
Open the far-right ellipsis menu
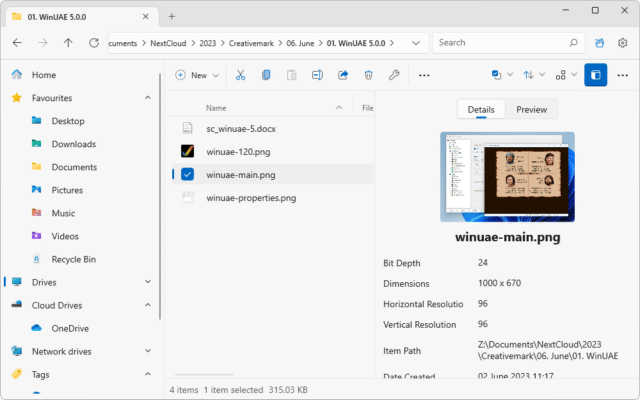pyautogui.click(x=622, y=75)
